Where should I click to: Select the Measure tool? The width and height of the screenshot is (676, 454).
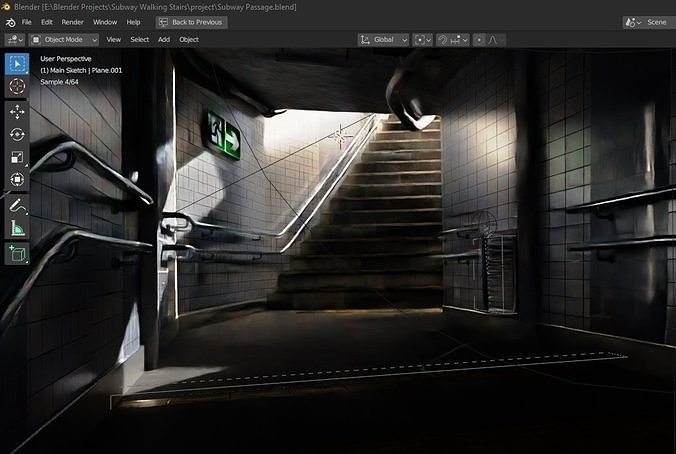[x=17, y=228]
